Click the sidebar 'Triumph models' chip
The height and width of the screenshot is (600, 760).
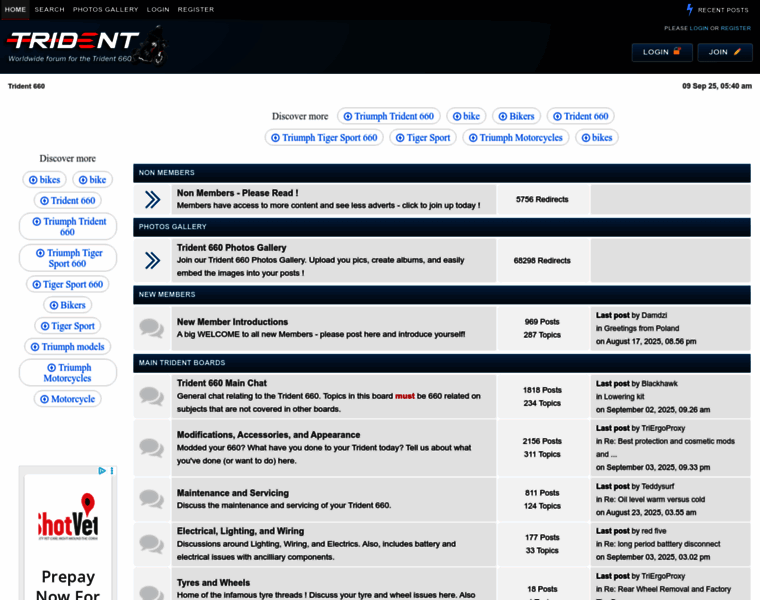tap(67, 347)
